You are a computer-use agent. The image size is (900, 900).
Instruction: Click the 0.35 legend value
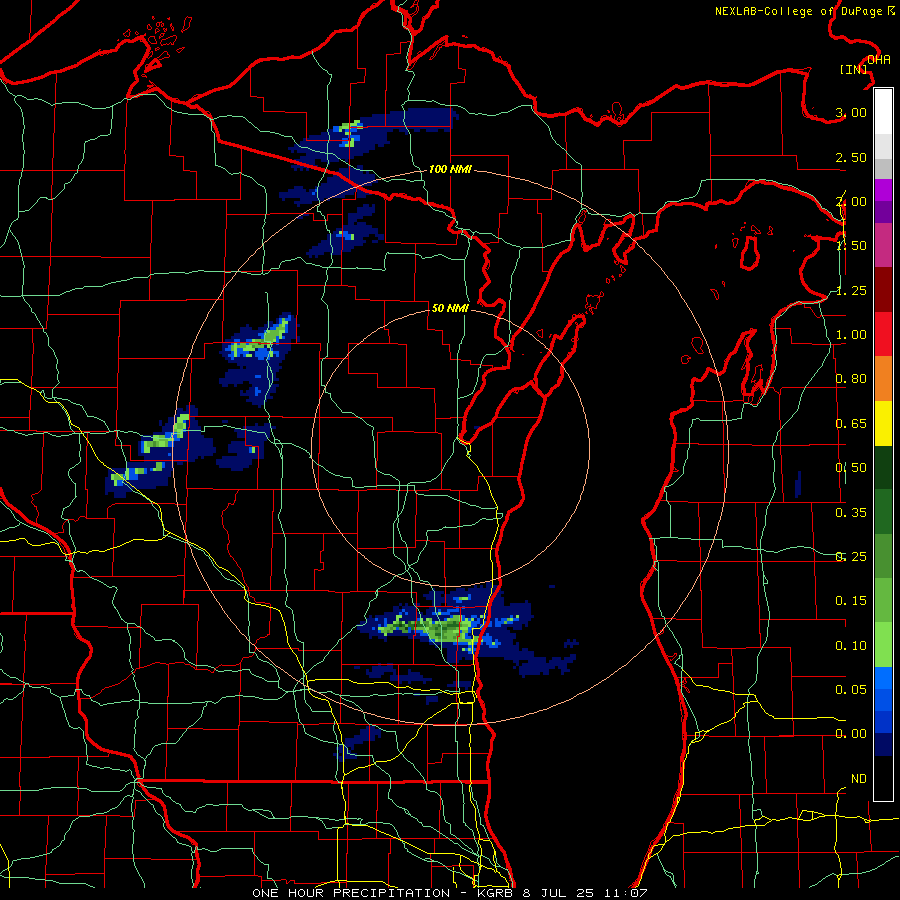click(x=851, y=513)
